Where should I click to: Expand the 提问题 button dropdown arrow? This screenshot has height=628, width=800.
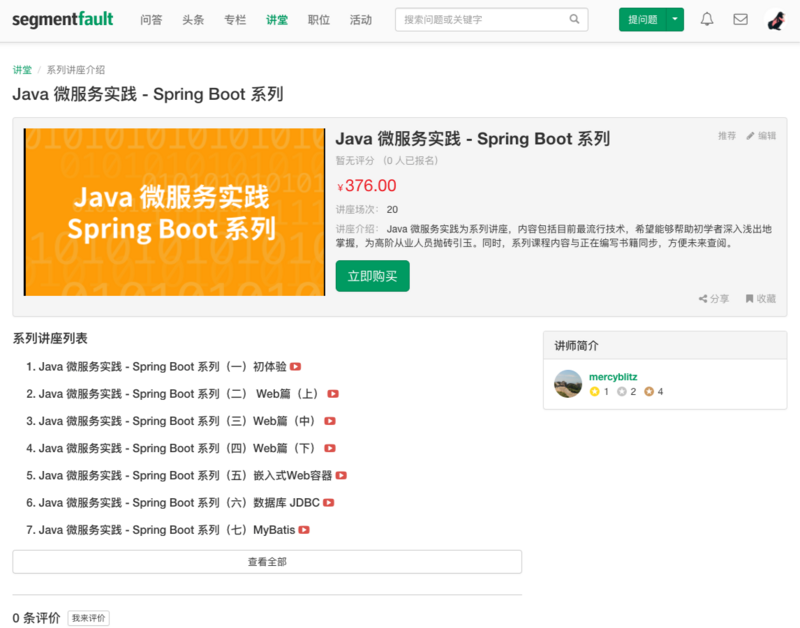click(x=674, y=19)
